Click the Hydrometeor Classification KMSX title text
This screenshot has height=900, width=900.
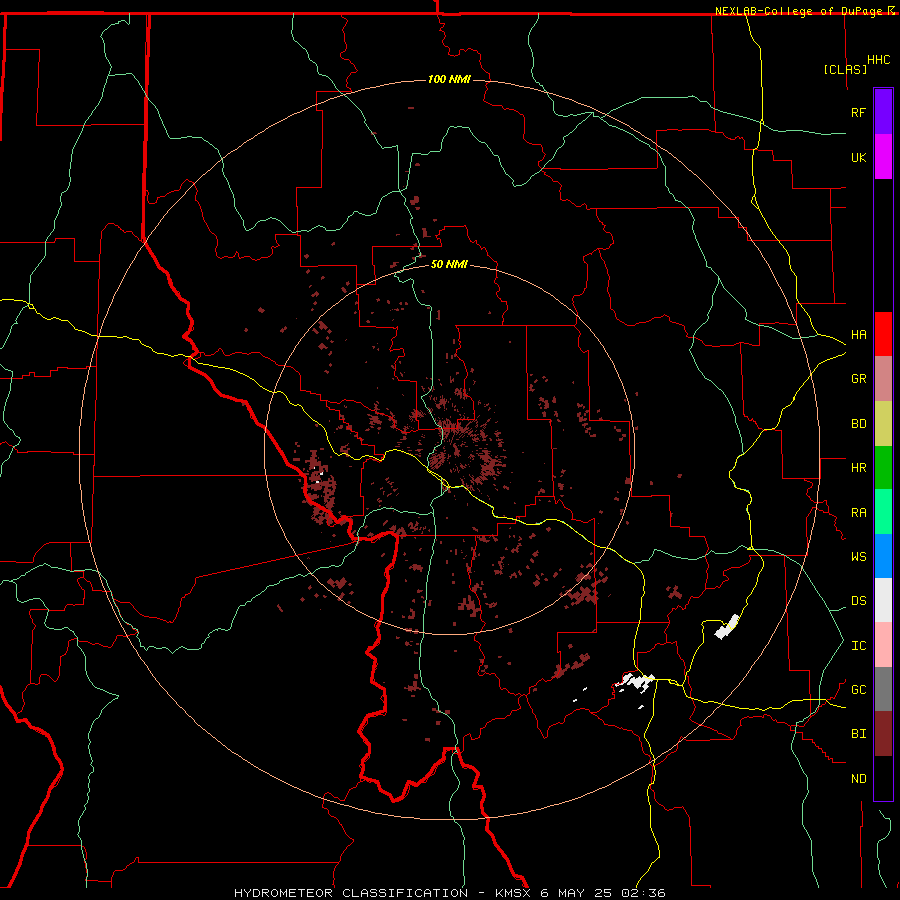(x=449, y=893)
